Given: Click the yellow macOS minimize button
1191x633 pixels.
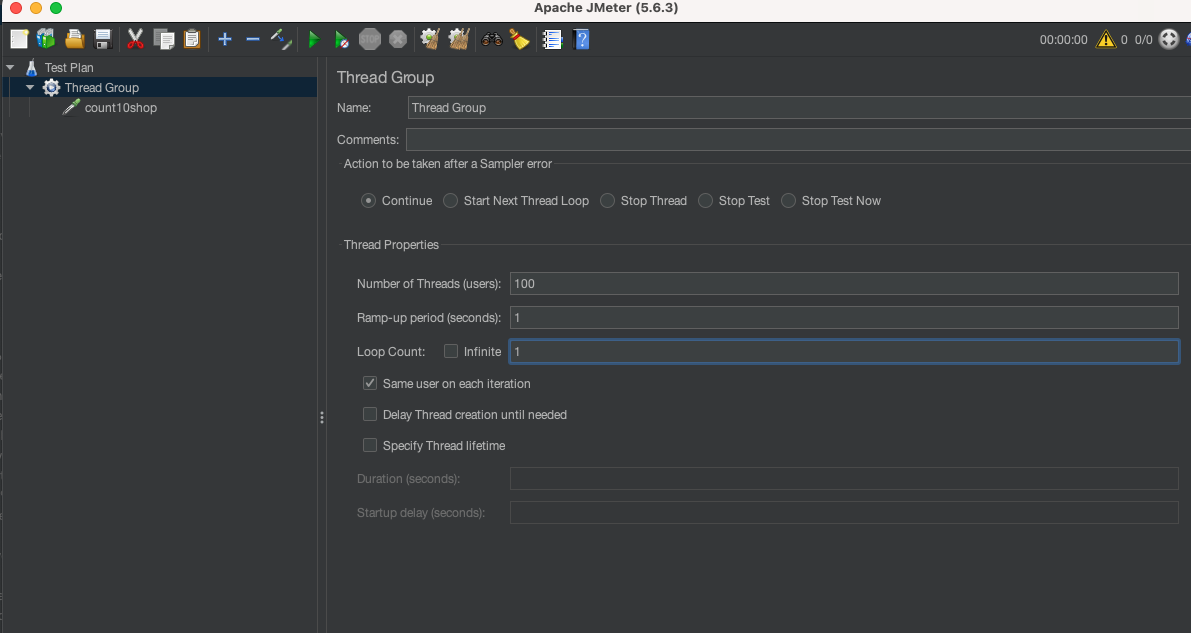Looking at the screenshot, I should coord(36,8).
